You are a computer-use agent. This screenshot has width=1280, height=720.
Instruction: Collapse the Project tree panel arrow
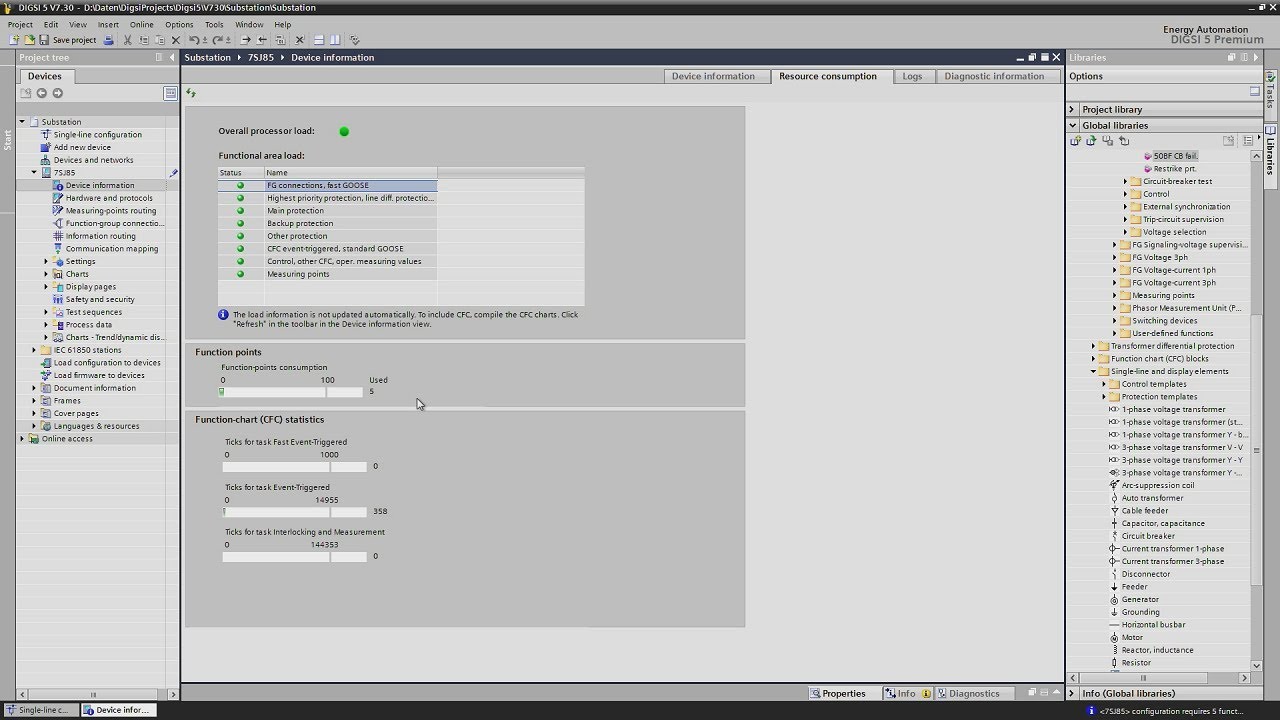click(172, 58)
